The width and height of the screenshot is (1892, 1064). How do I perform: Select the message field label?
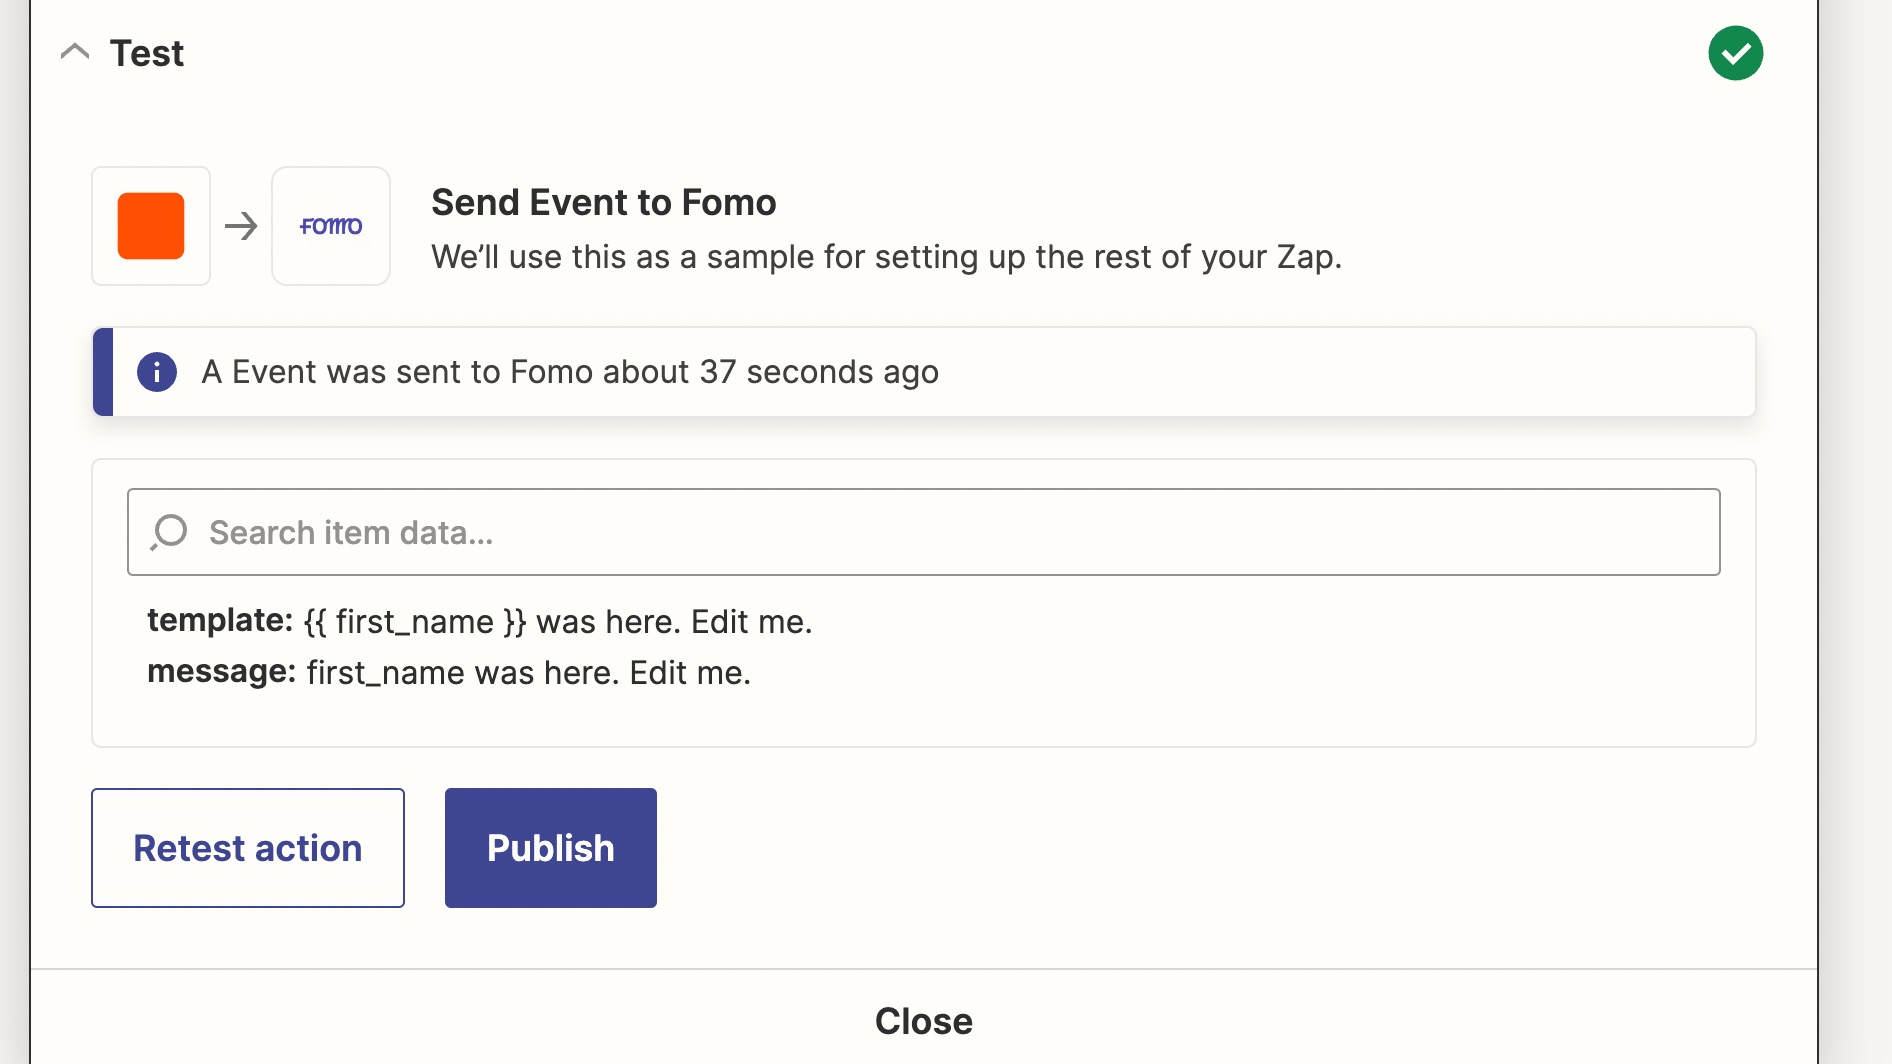(221, 672)
